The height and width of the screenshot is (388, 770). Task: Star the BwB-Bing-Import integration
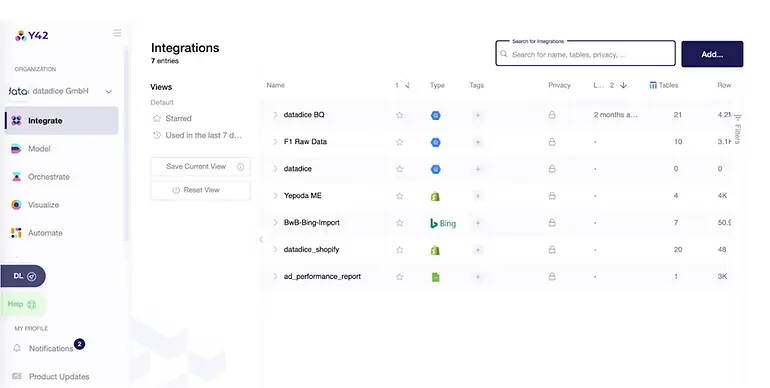[400, 223]
